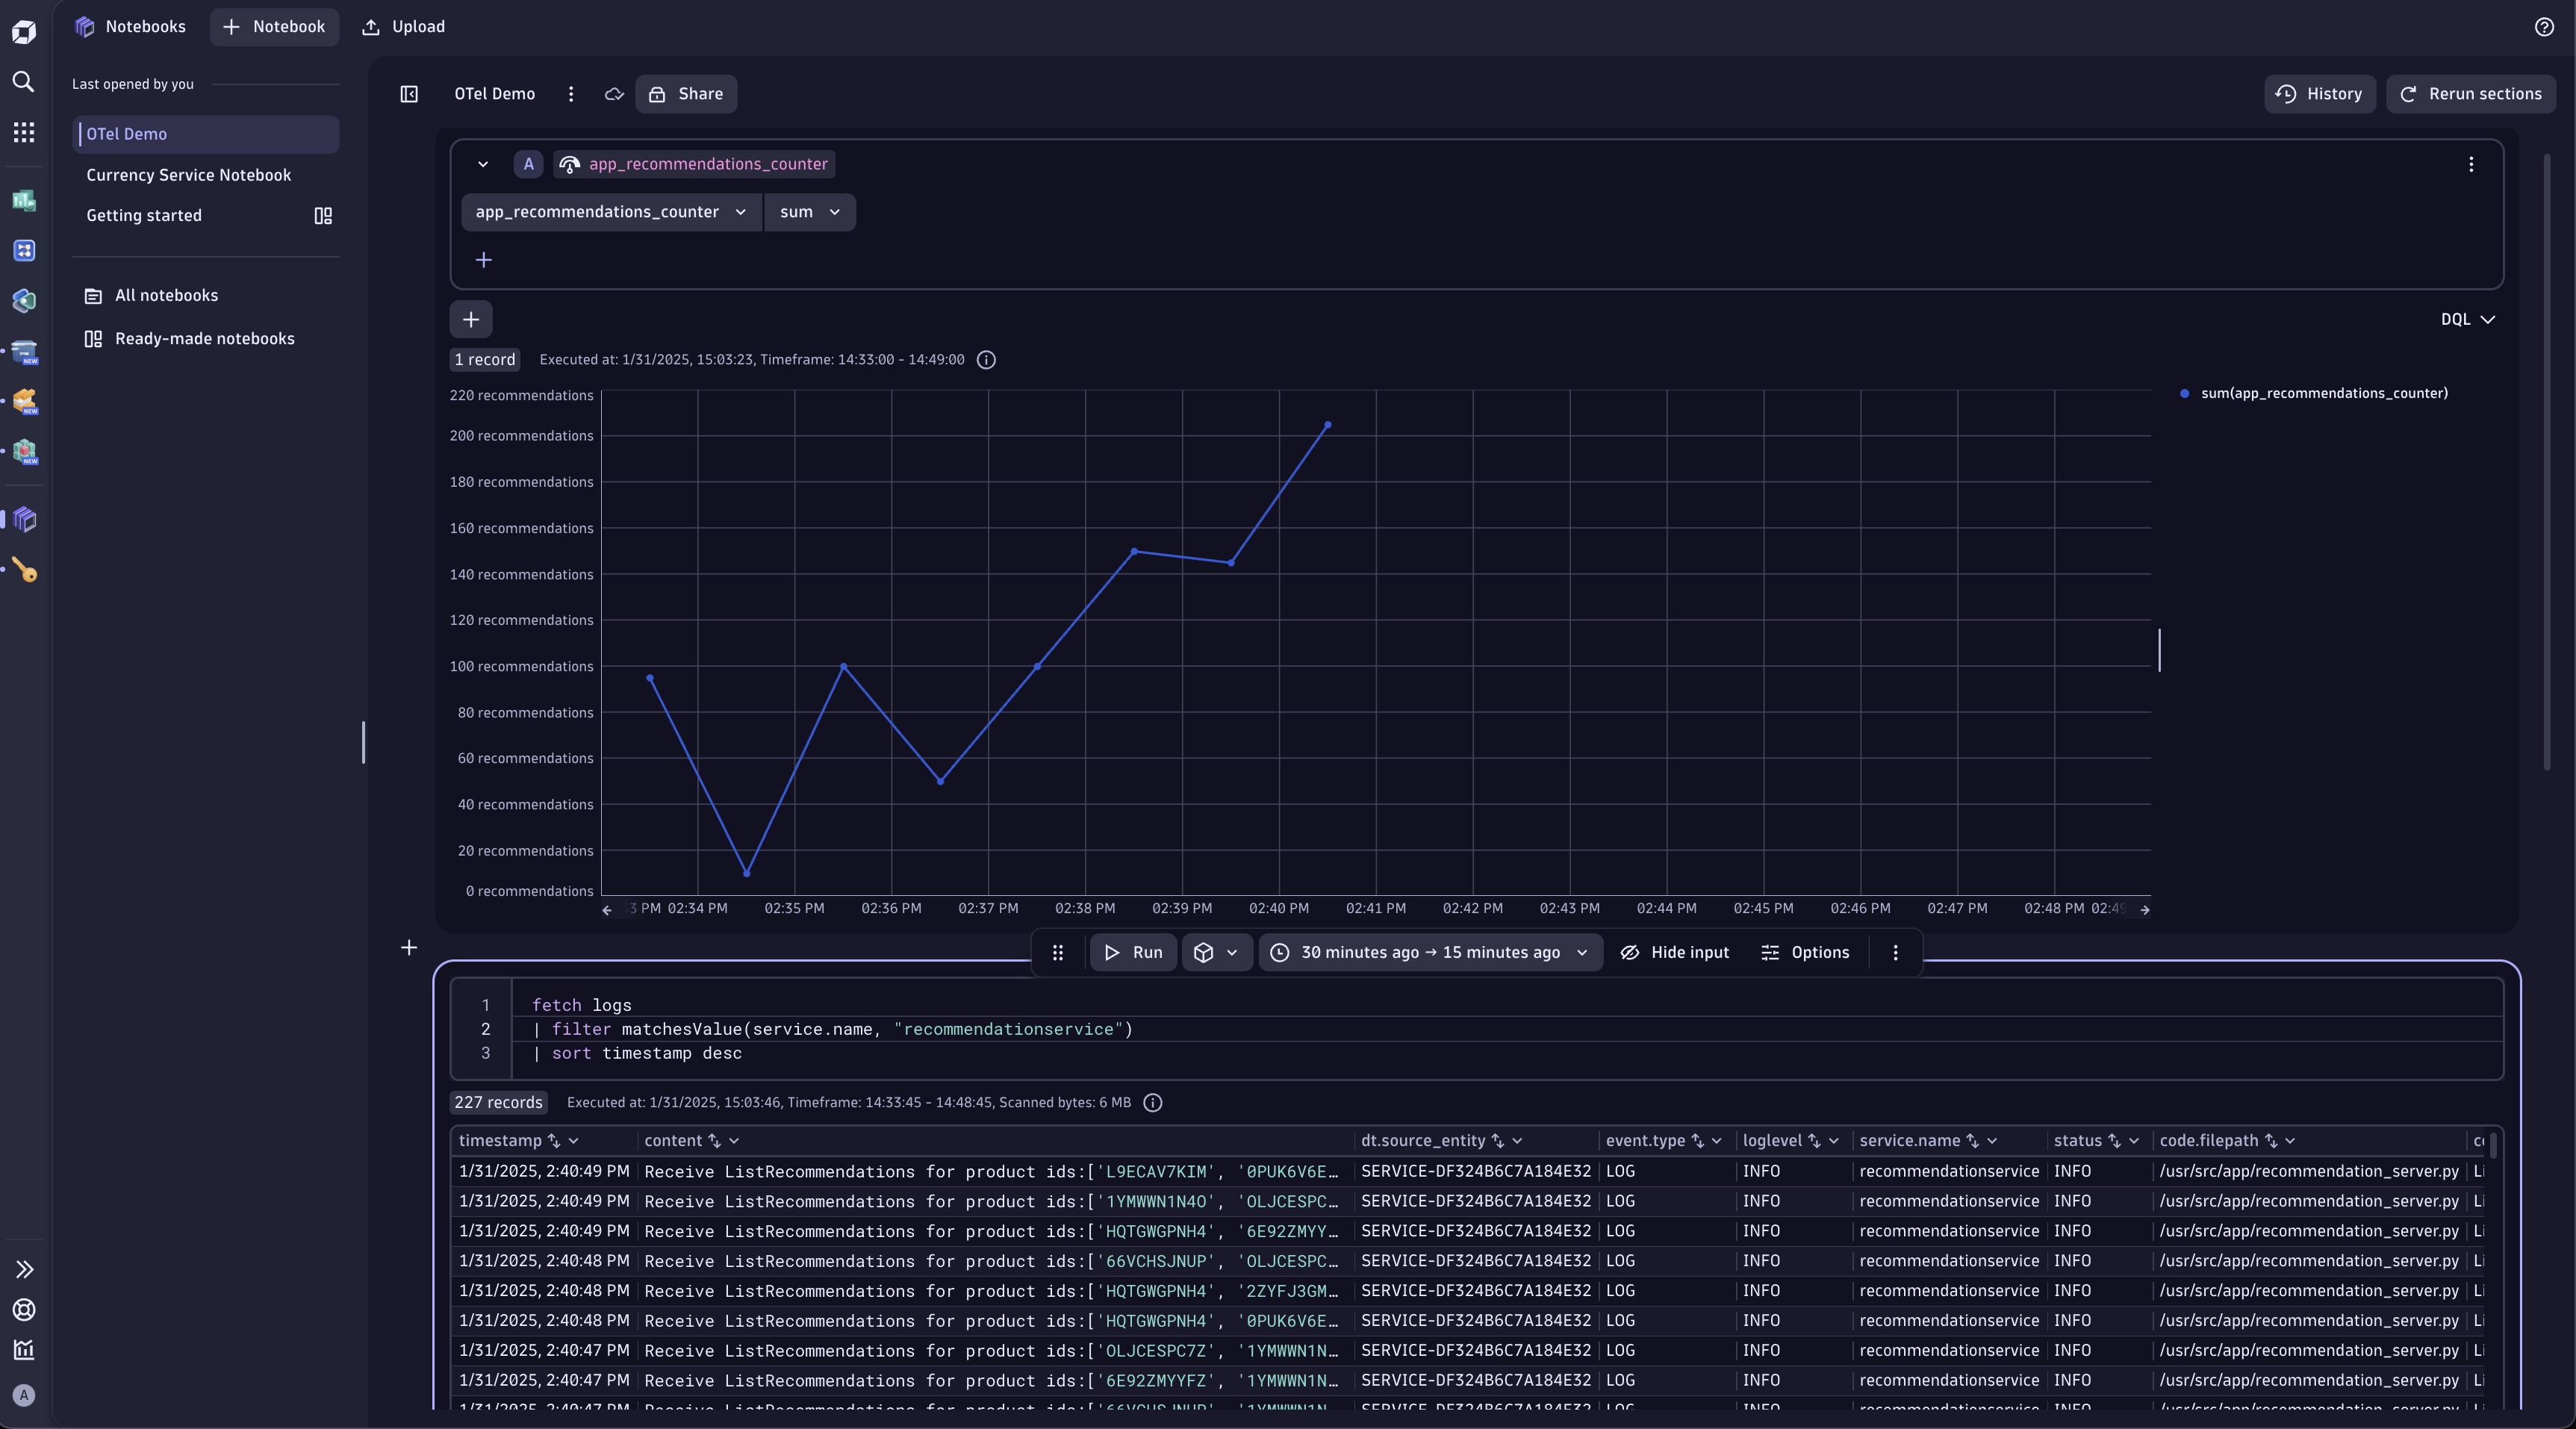The image size is (2576, 1429).
Task: Open the DQL language selector dropdown
Action: click(x=2466, y=319)
